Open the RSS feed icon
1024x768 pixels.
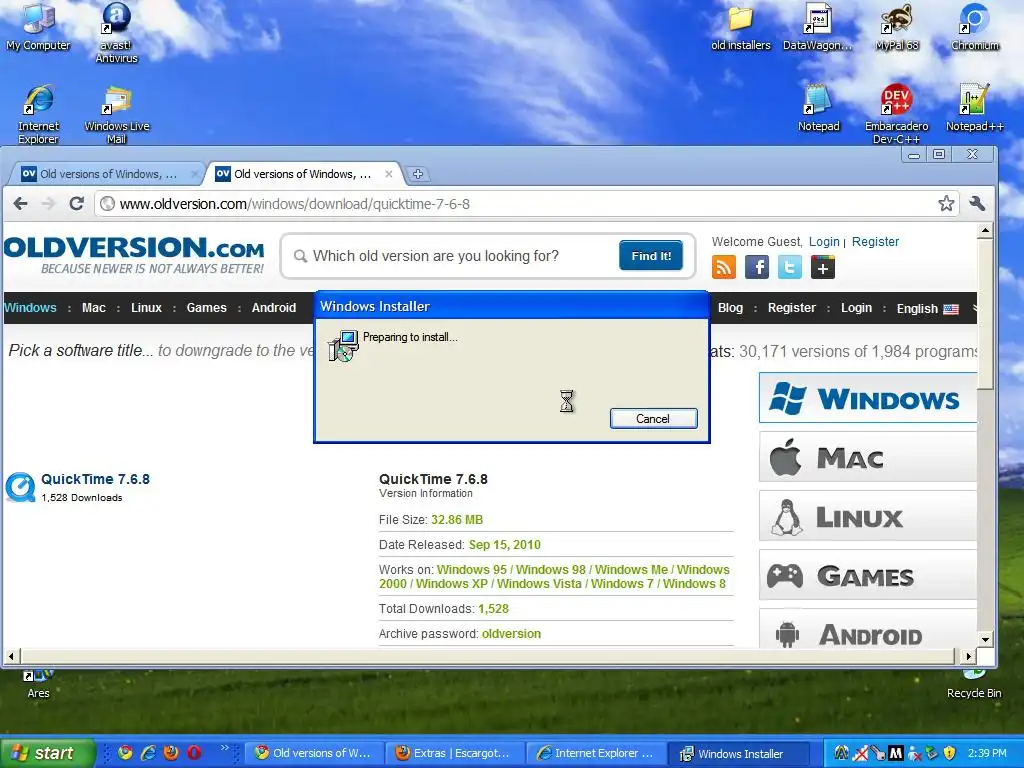(724, 267)
